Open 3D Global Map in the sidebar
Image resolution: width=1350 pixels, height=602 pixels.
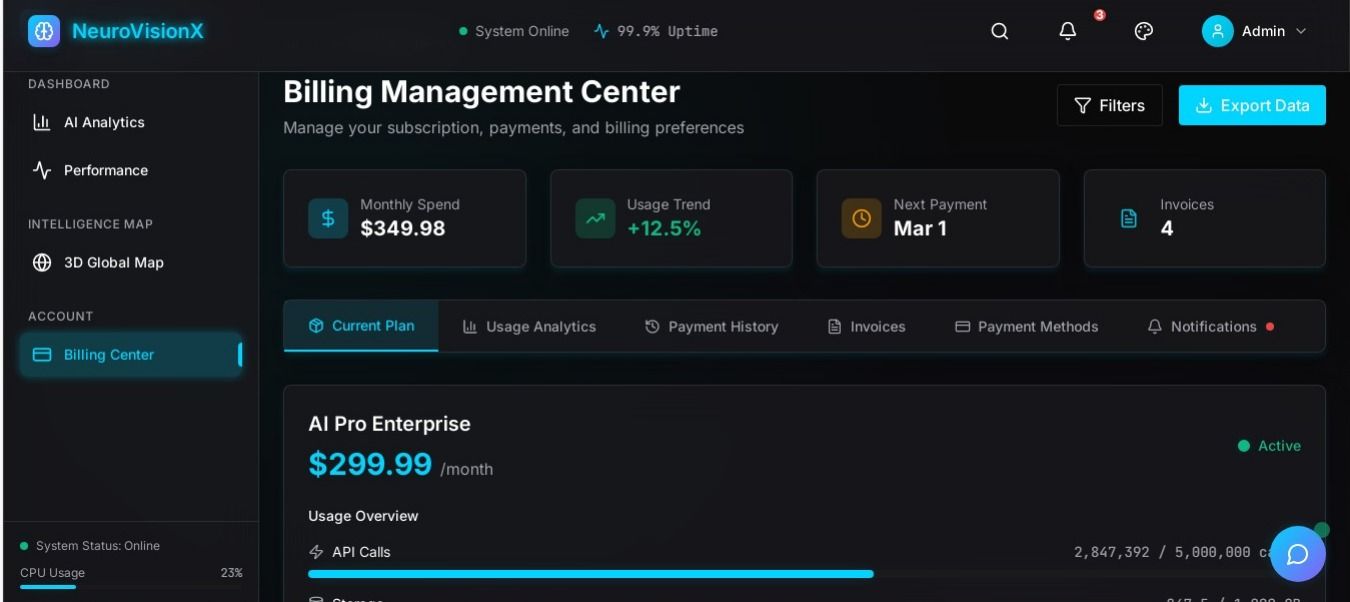[113, 262]
